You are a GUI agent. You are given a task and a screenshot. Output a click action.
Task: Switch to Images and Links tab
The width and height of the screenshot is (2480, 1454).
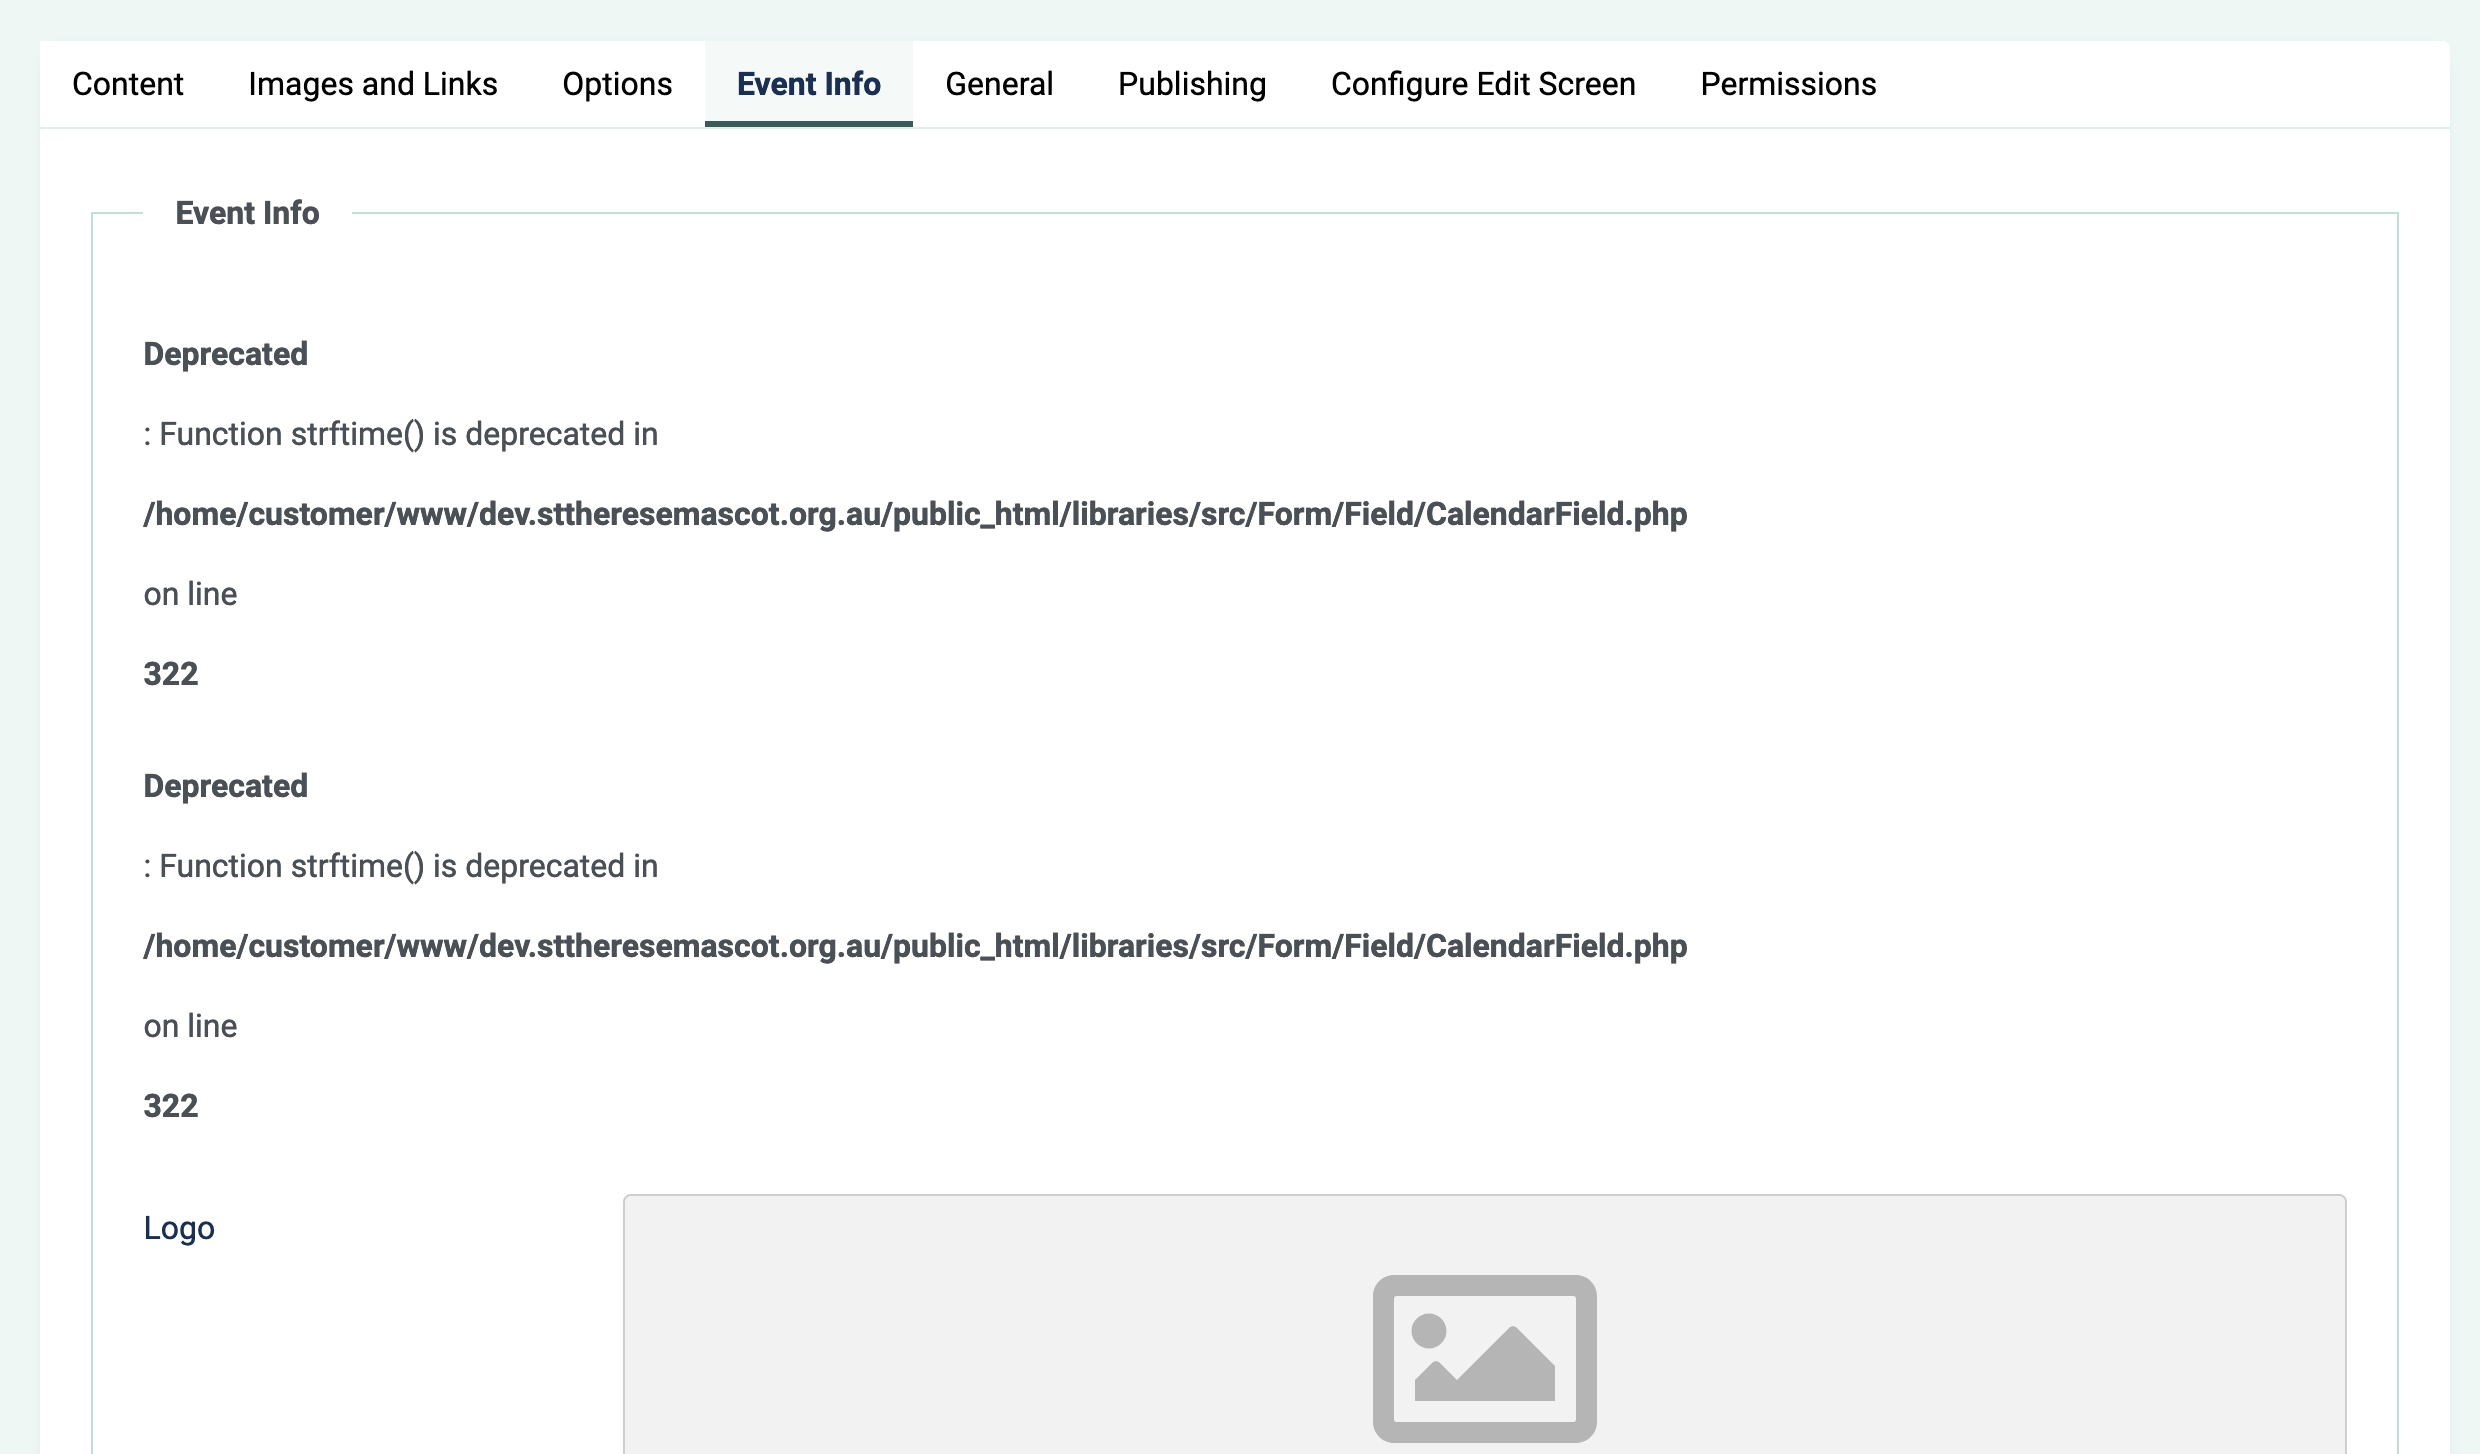pyautogui.click(x=372, y=84)
